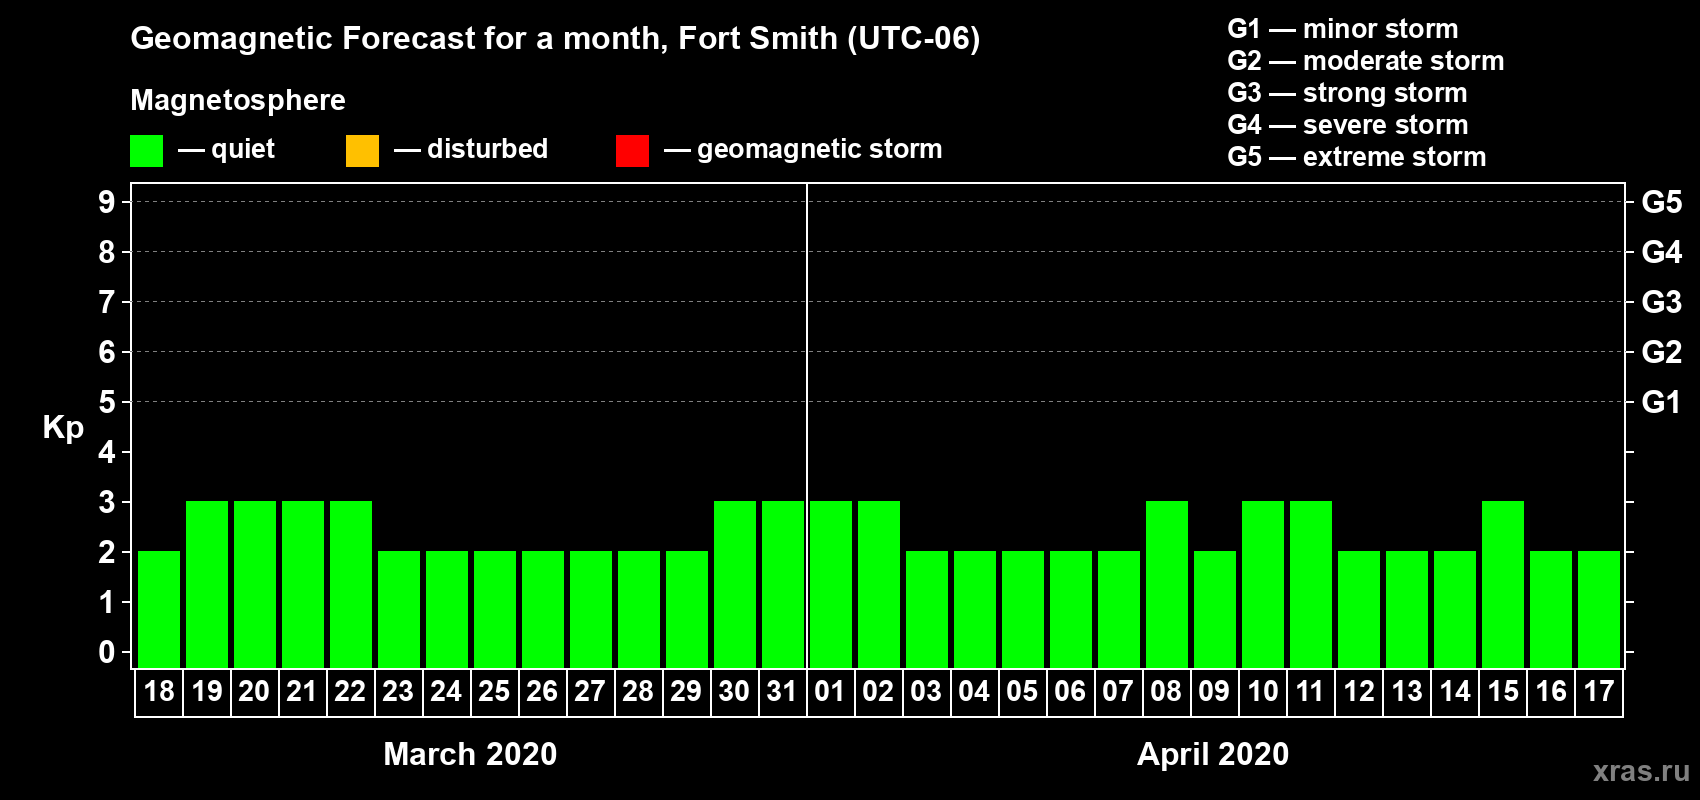Image resolution: width=1700 pixels, height=800 pixels.
Task: Click the date label 31 in March
Action: coord(782,691)
